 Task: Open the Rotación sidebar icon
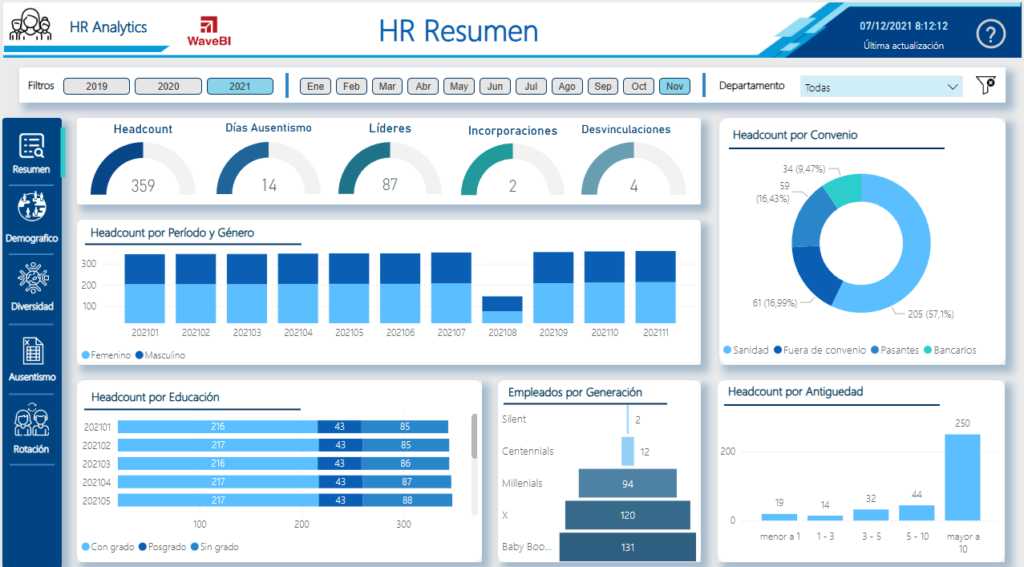(31, 421)
